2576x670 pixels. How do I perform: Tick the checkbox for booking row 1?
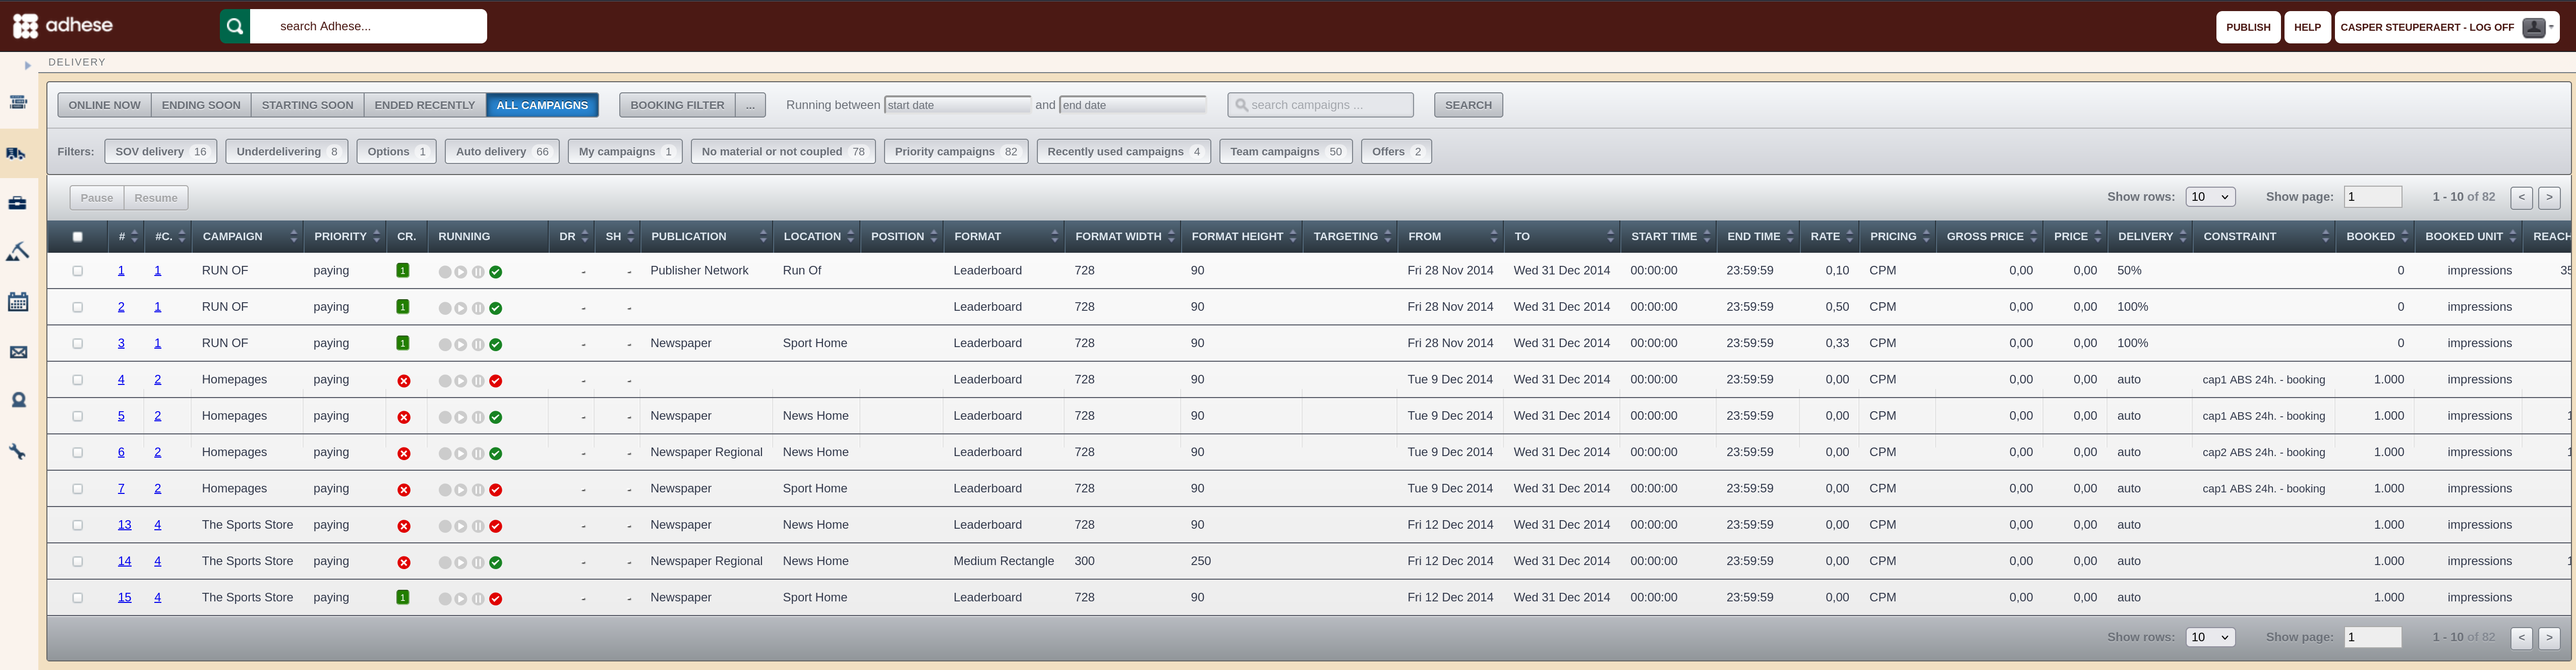77,271
